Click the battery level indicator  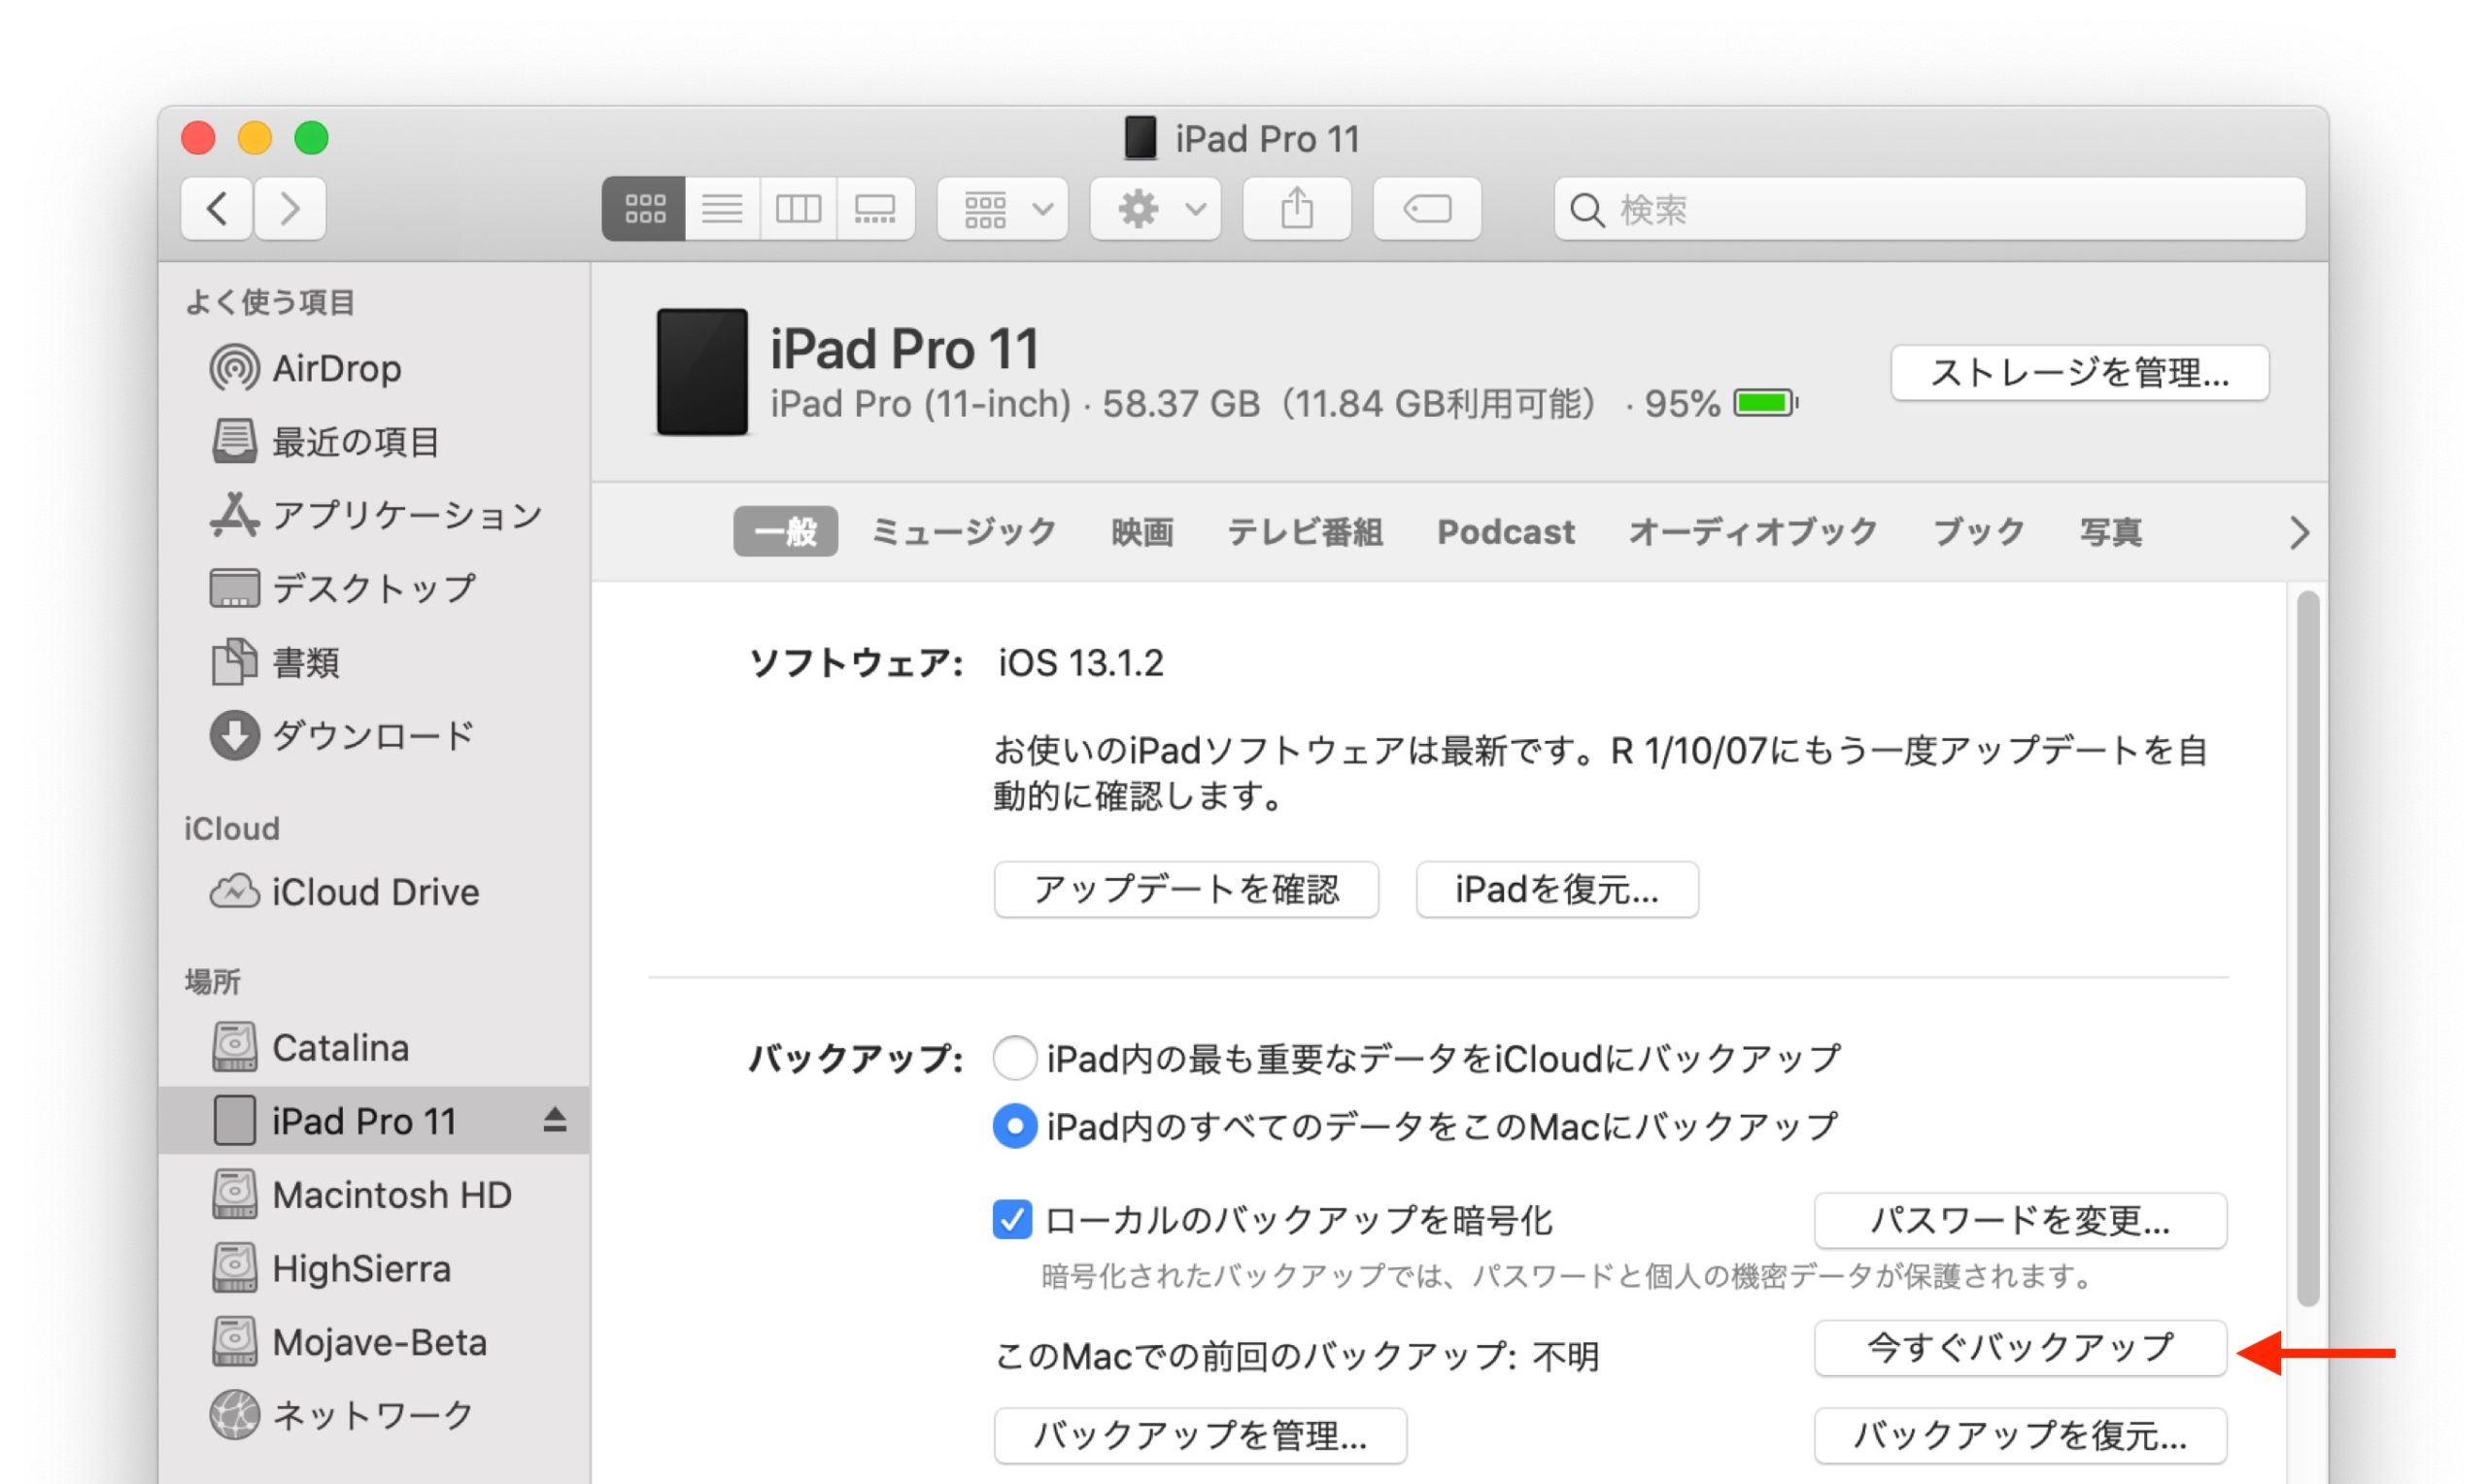coord(1766,403)
